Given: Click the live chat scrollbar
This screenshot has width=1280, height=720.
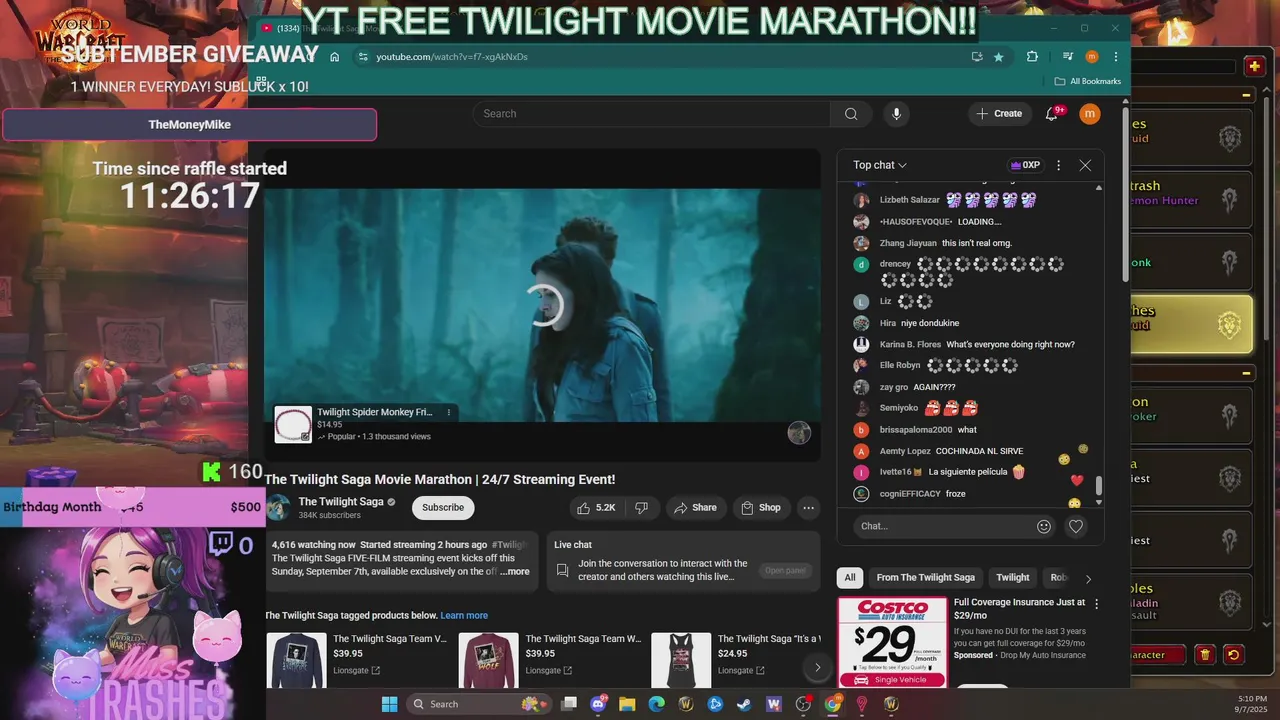Looking at the screenshot, I should 1099,486.
